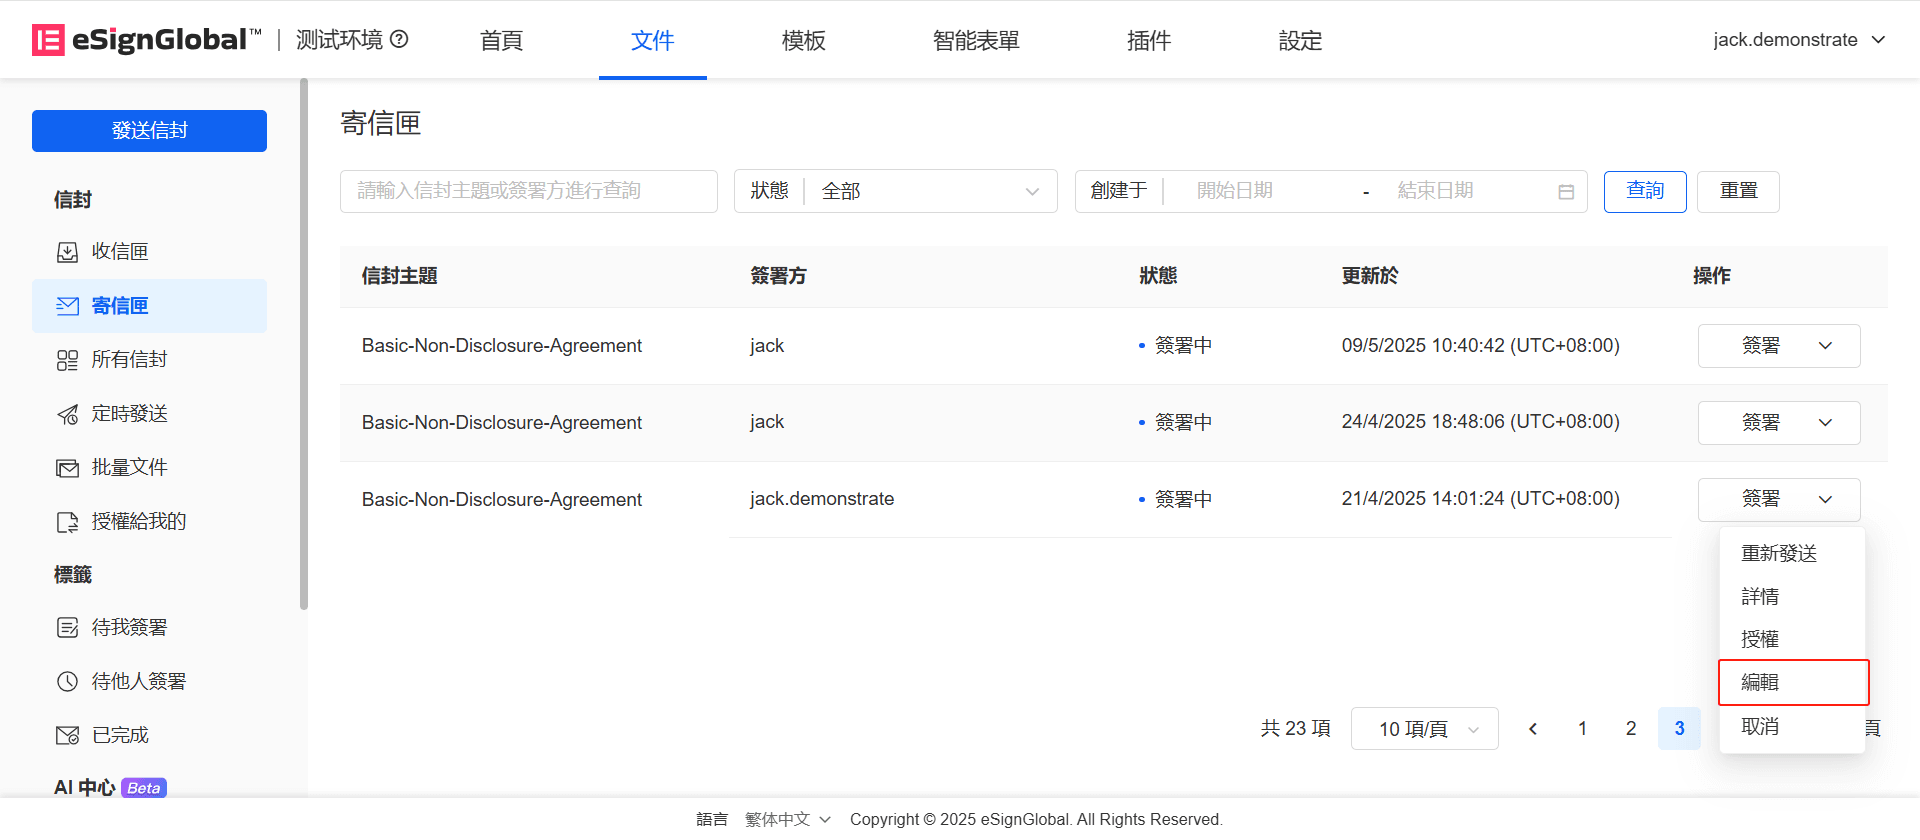Expand the jack.demonstrate account menu
The height and width of the screenshot is (840, 1920).
click(1799, 40)
